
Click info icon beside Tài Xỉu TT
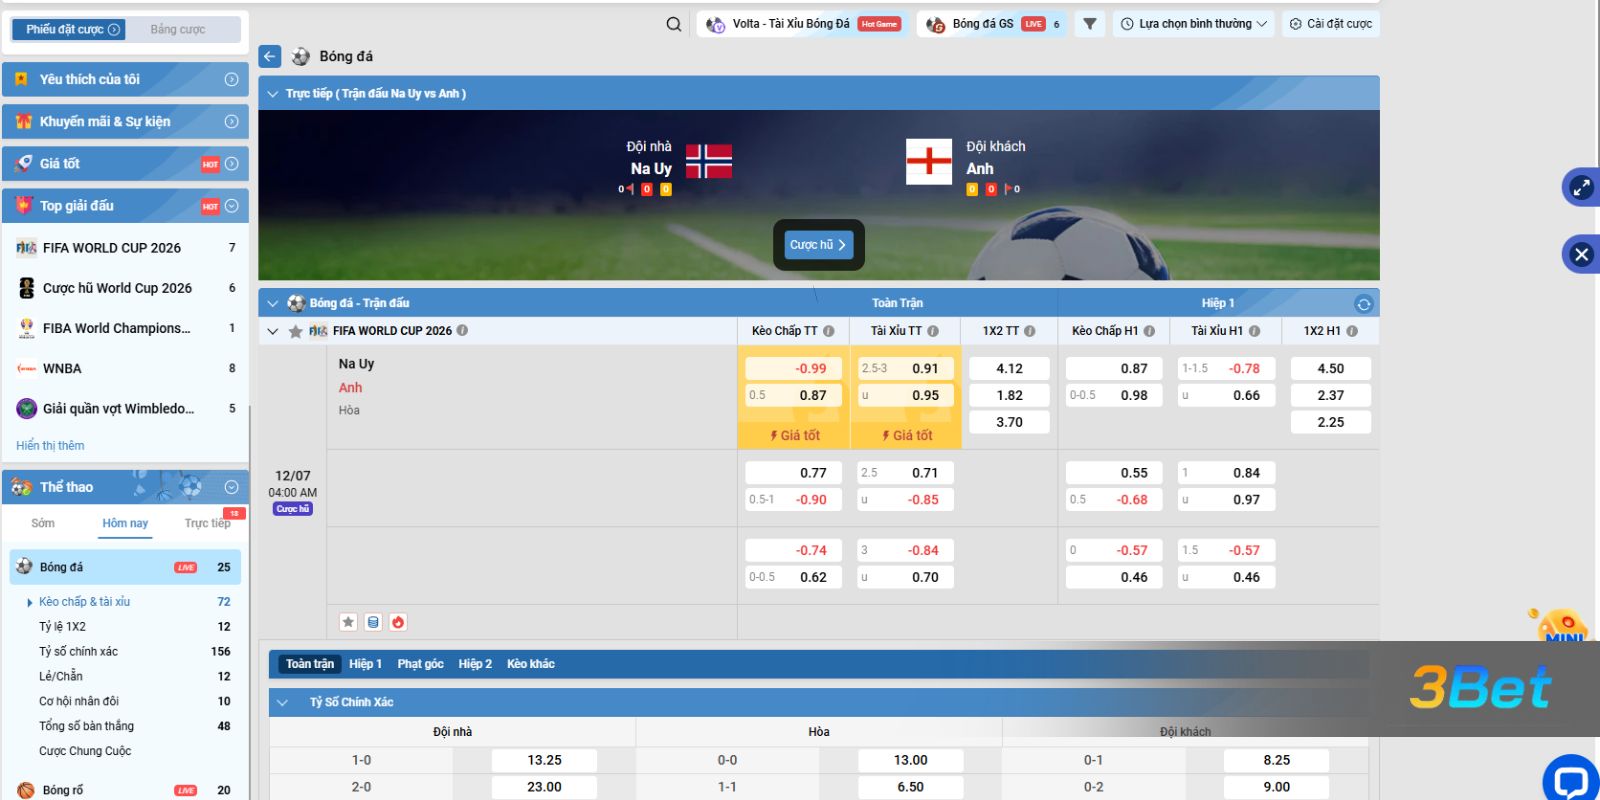pos(933,331)
